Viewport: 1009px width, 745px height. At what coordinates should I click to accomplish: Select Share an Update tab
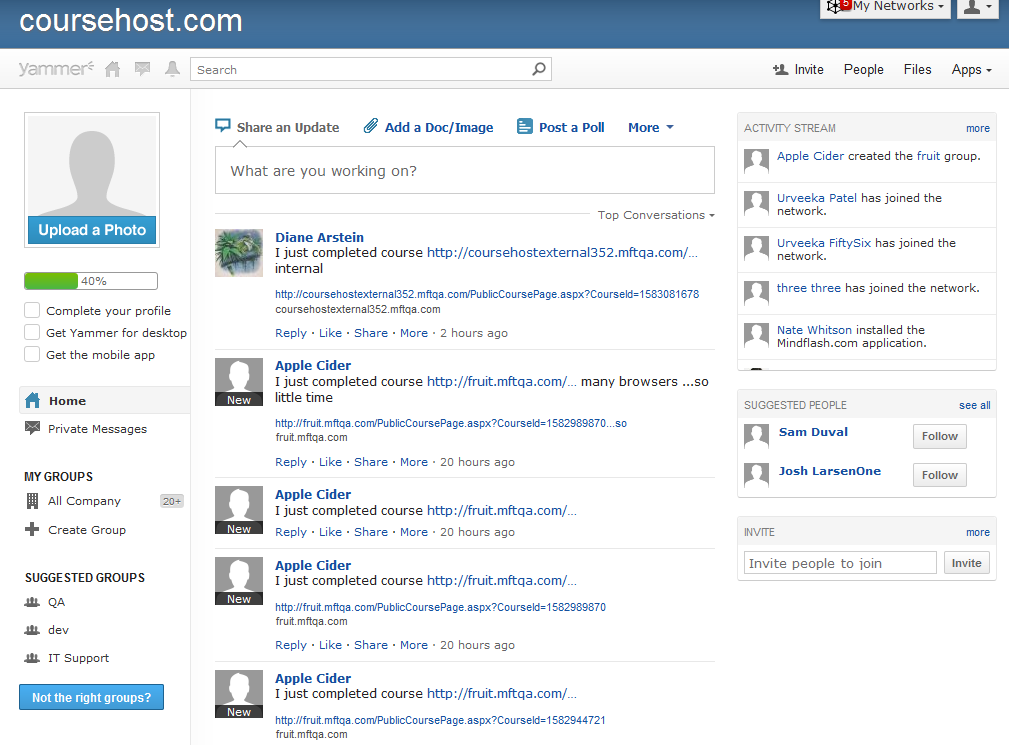point(288,127)
